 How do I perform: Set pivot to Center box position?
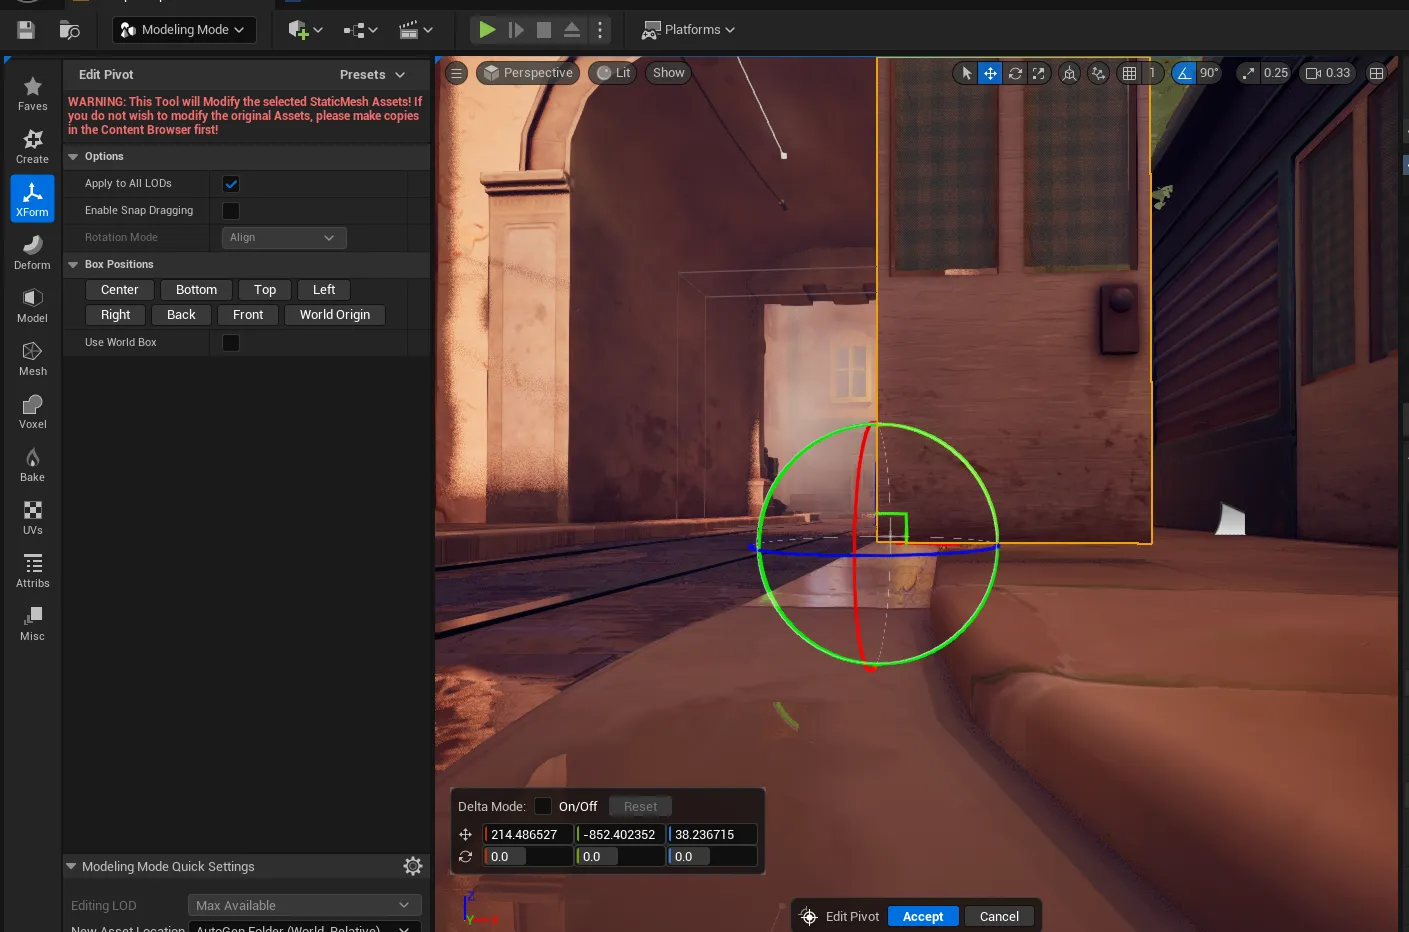point(120,290)
